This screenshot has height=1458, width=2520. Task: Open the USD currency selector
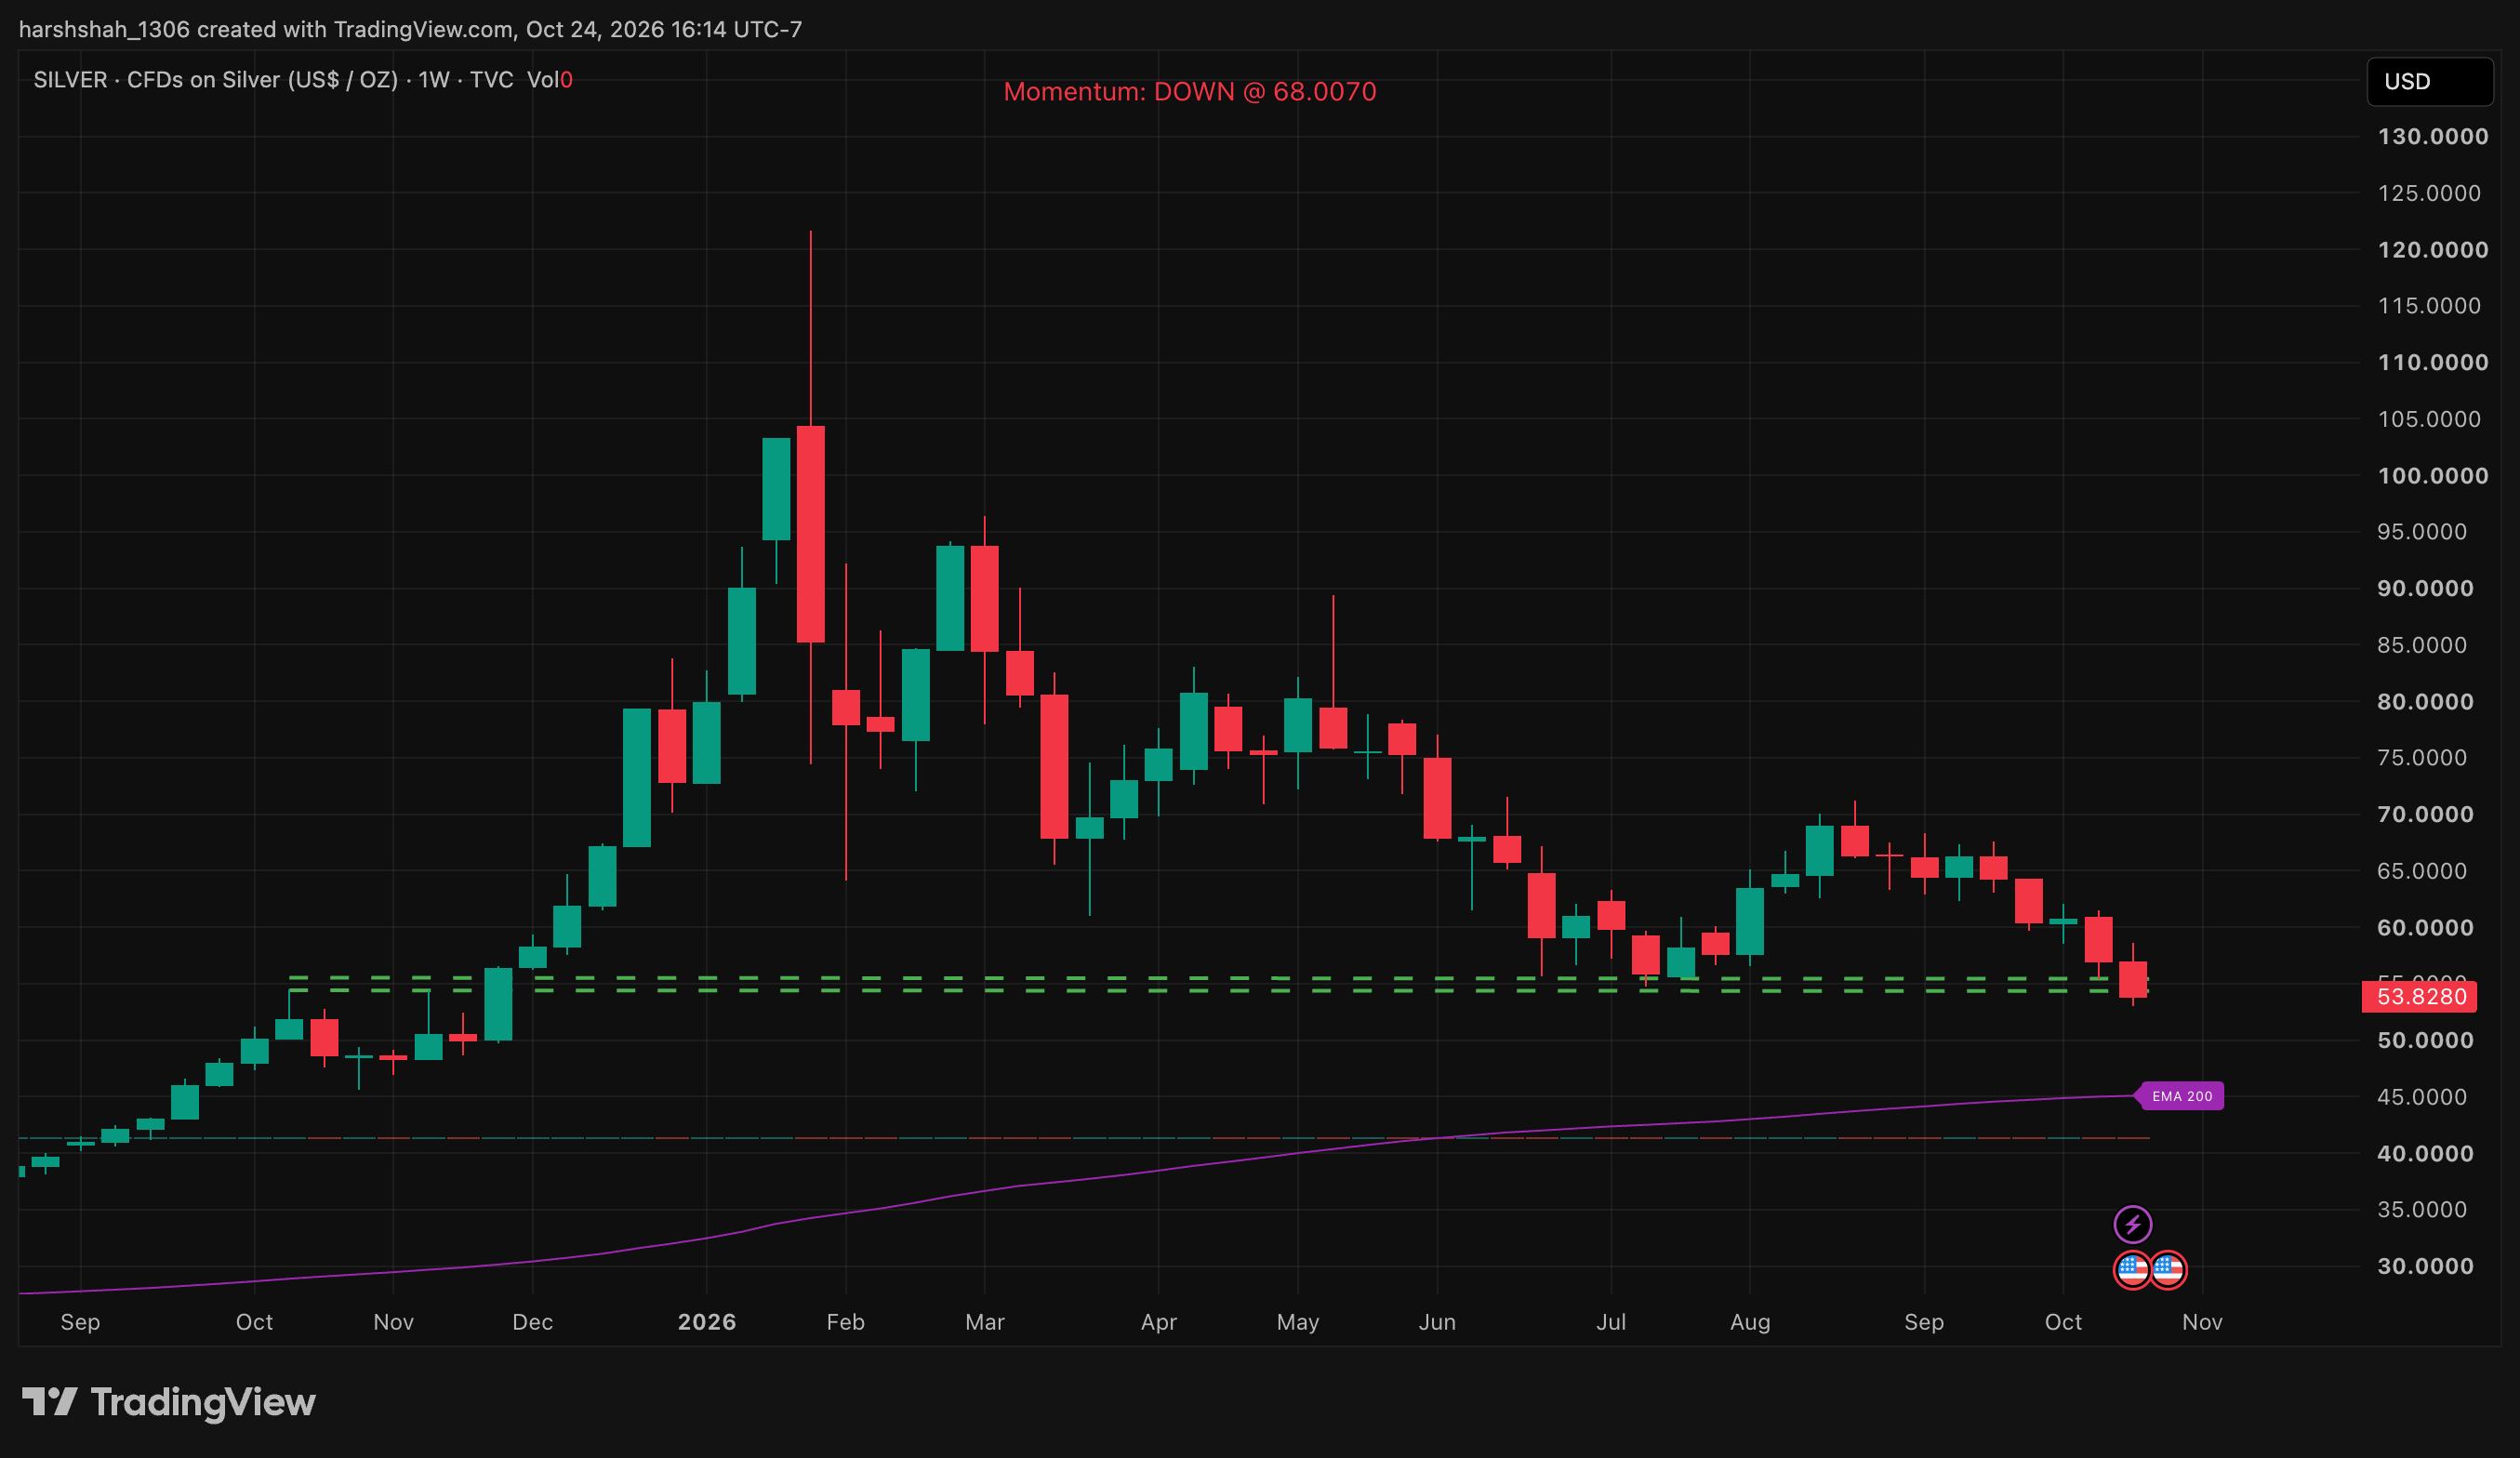[x=2429, y=81]
